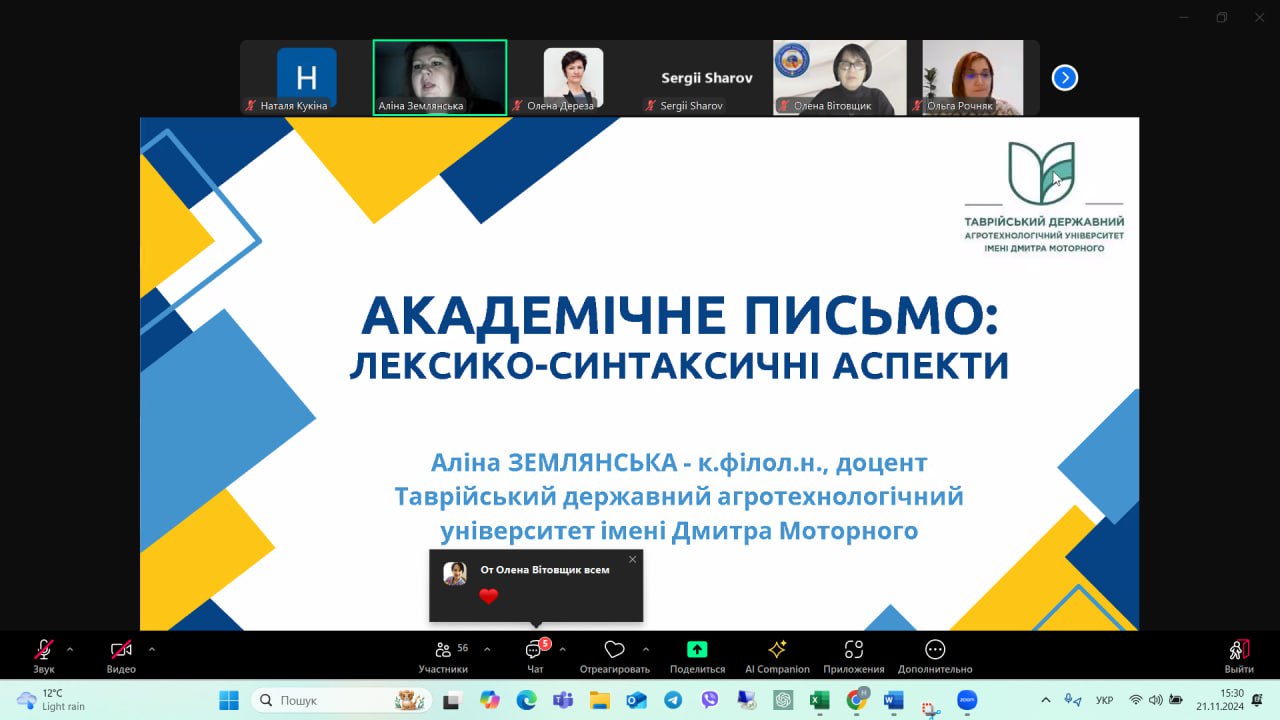Expand the arrow next to Участники
1280x720 pixels.
click(487, 649)
